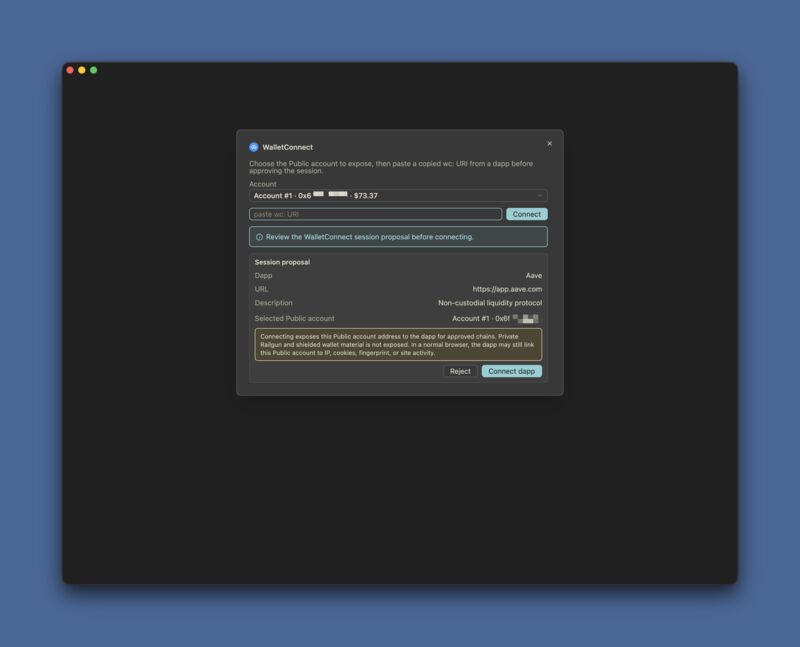800x647 pixels.
Task: Click the 'Session proposal' heading
Action: [282, 262]
